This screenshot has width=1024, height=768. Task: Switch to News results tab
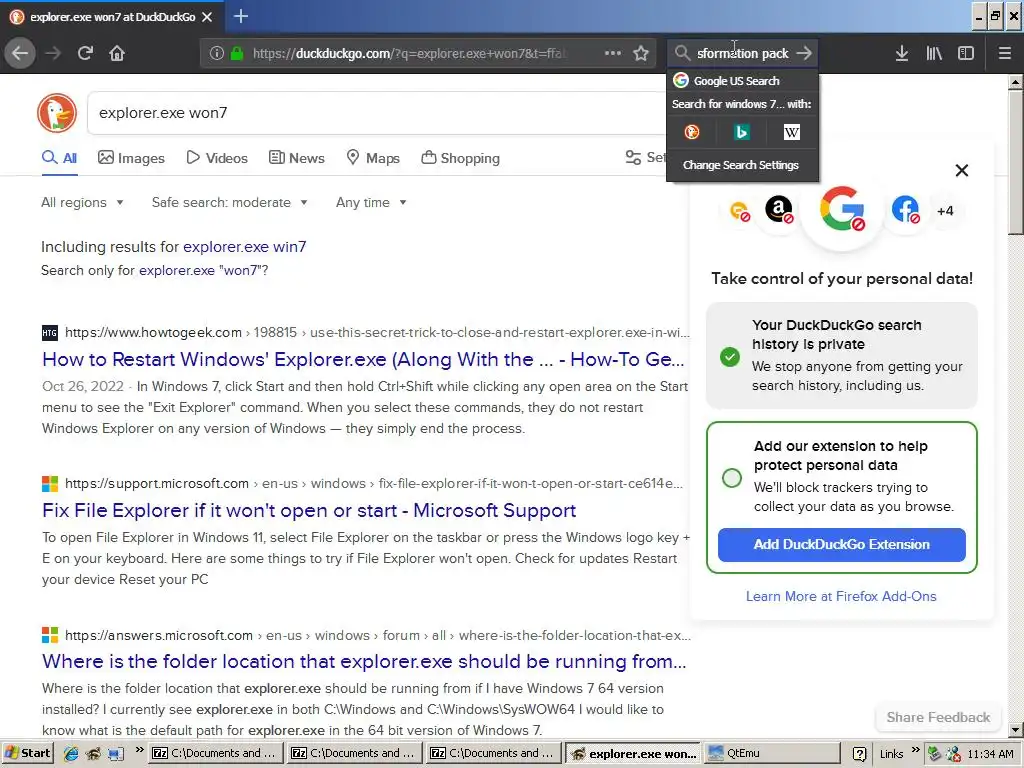coord(297,158)
